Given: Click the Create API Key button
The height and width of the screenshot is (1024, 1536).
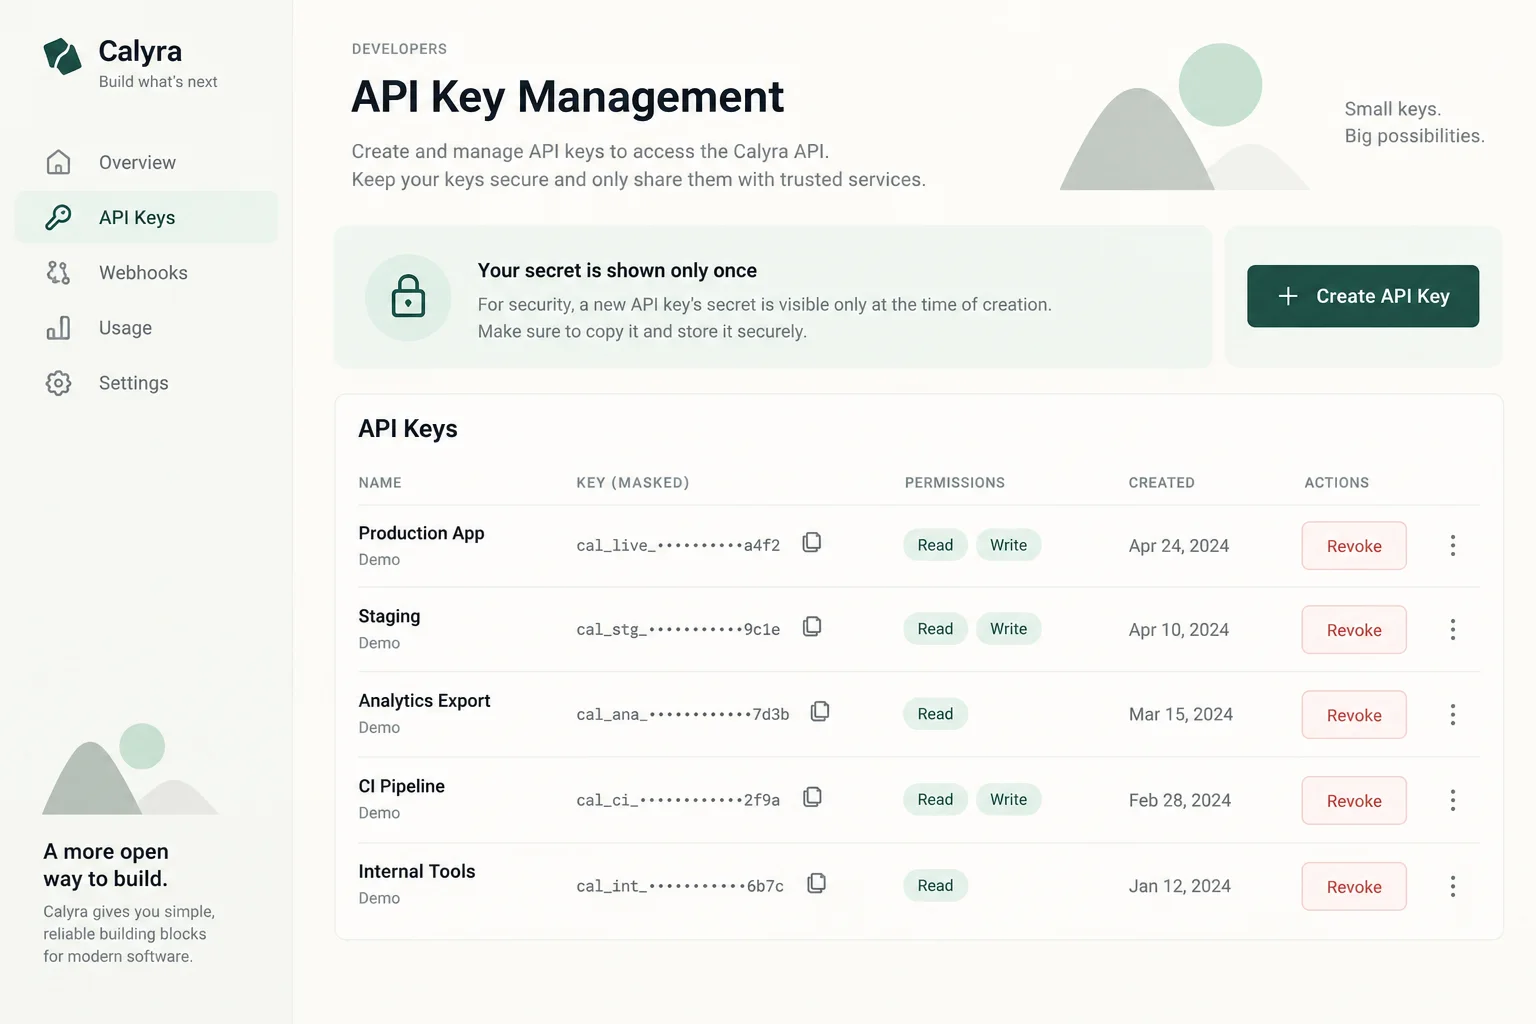Looking at the screenshot, I should [x=1363, y=296].
